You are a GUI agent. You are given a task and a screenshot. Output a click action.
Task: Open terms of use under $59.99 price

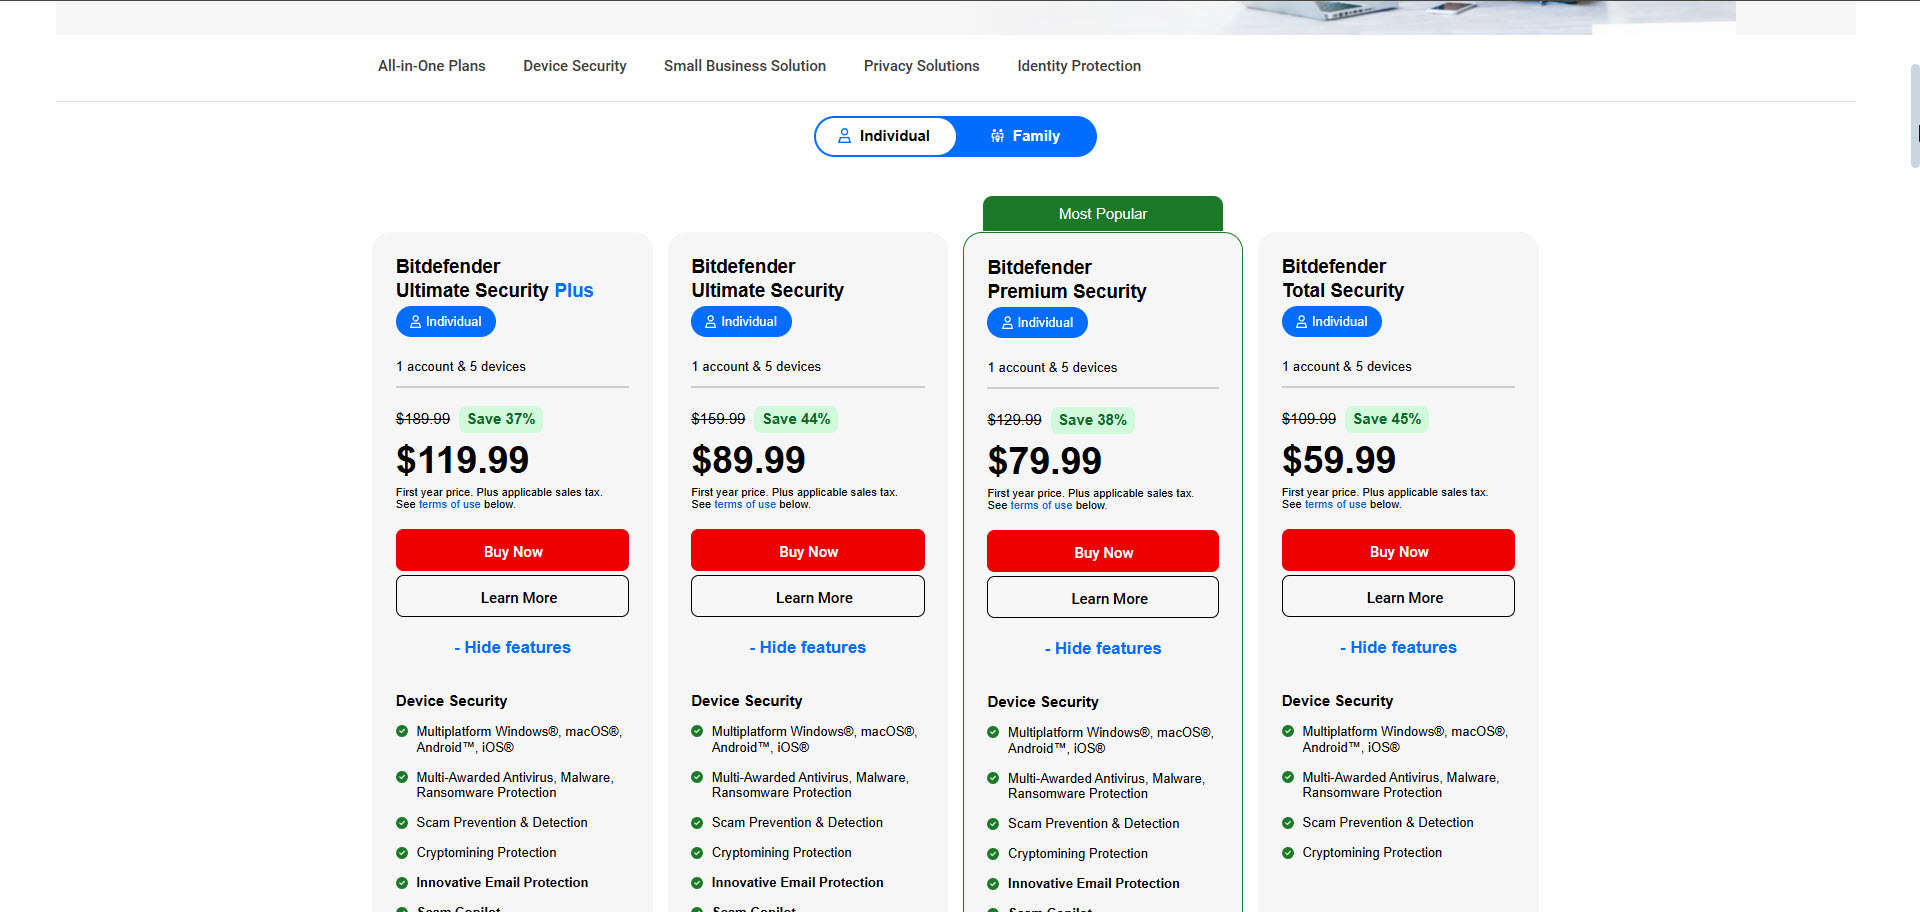coord(1335,505)
